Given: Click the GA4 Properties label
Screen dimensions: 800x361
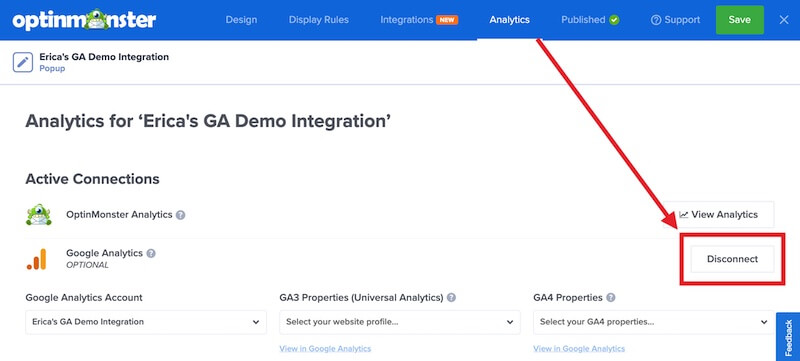Looking at the screenshot, I should 568,297.
